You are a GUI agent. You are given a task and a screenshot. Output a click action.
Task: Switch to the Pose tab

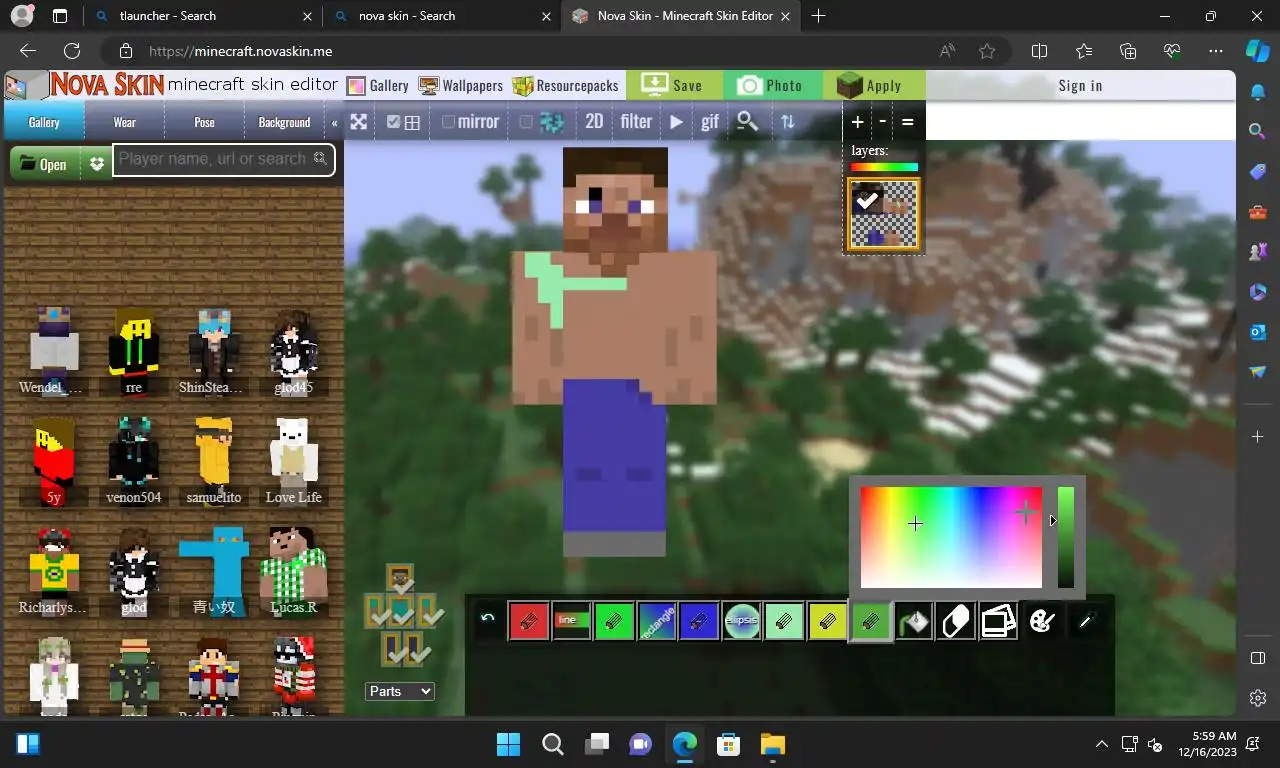pyautogui.click(x=205, y=122)
